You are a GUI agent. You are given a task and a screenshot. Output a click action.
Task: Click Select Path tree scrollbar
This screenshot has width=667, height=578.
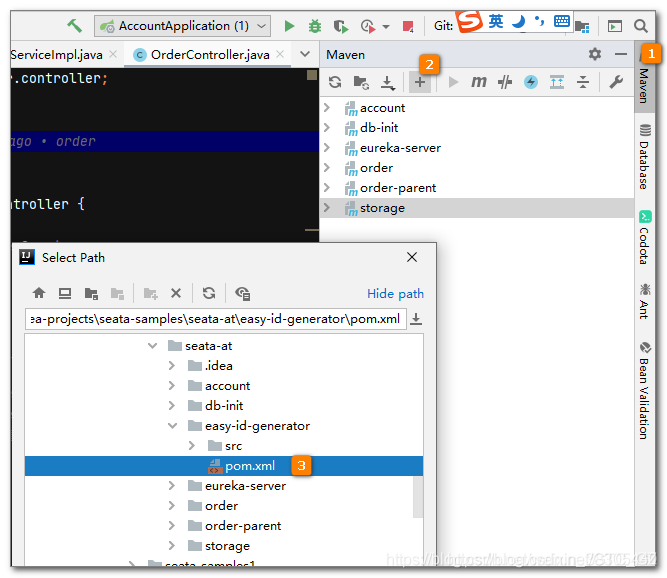click(x=418, y=496)
